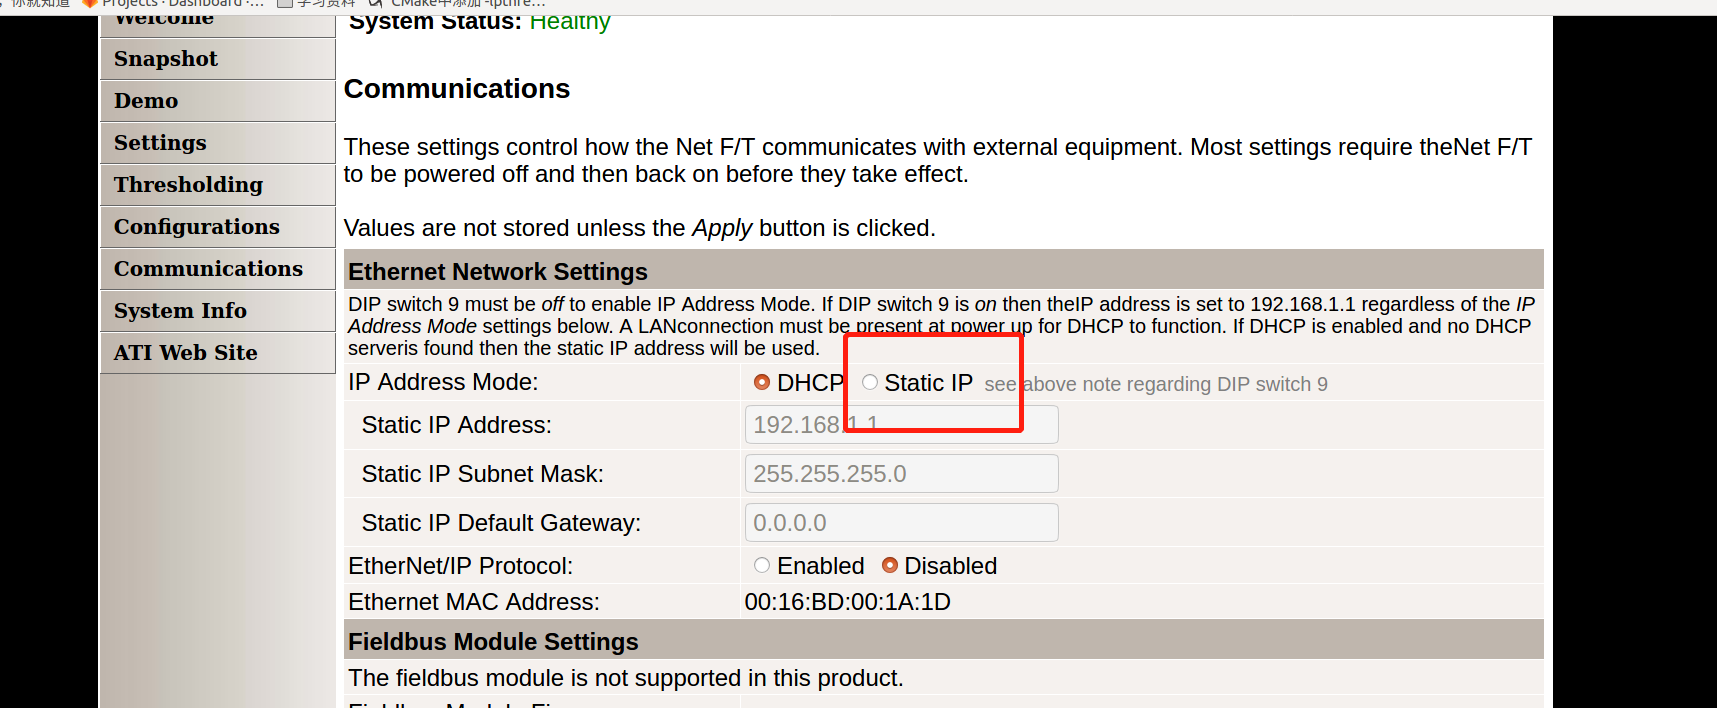
Task: Open the Snapshot menu item
Action: (166, 59)
